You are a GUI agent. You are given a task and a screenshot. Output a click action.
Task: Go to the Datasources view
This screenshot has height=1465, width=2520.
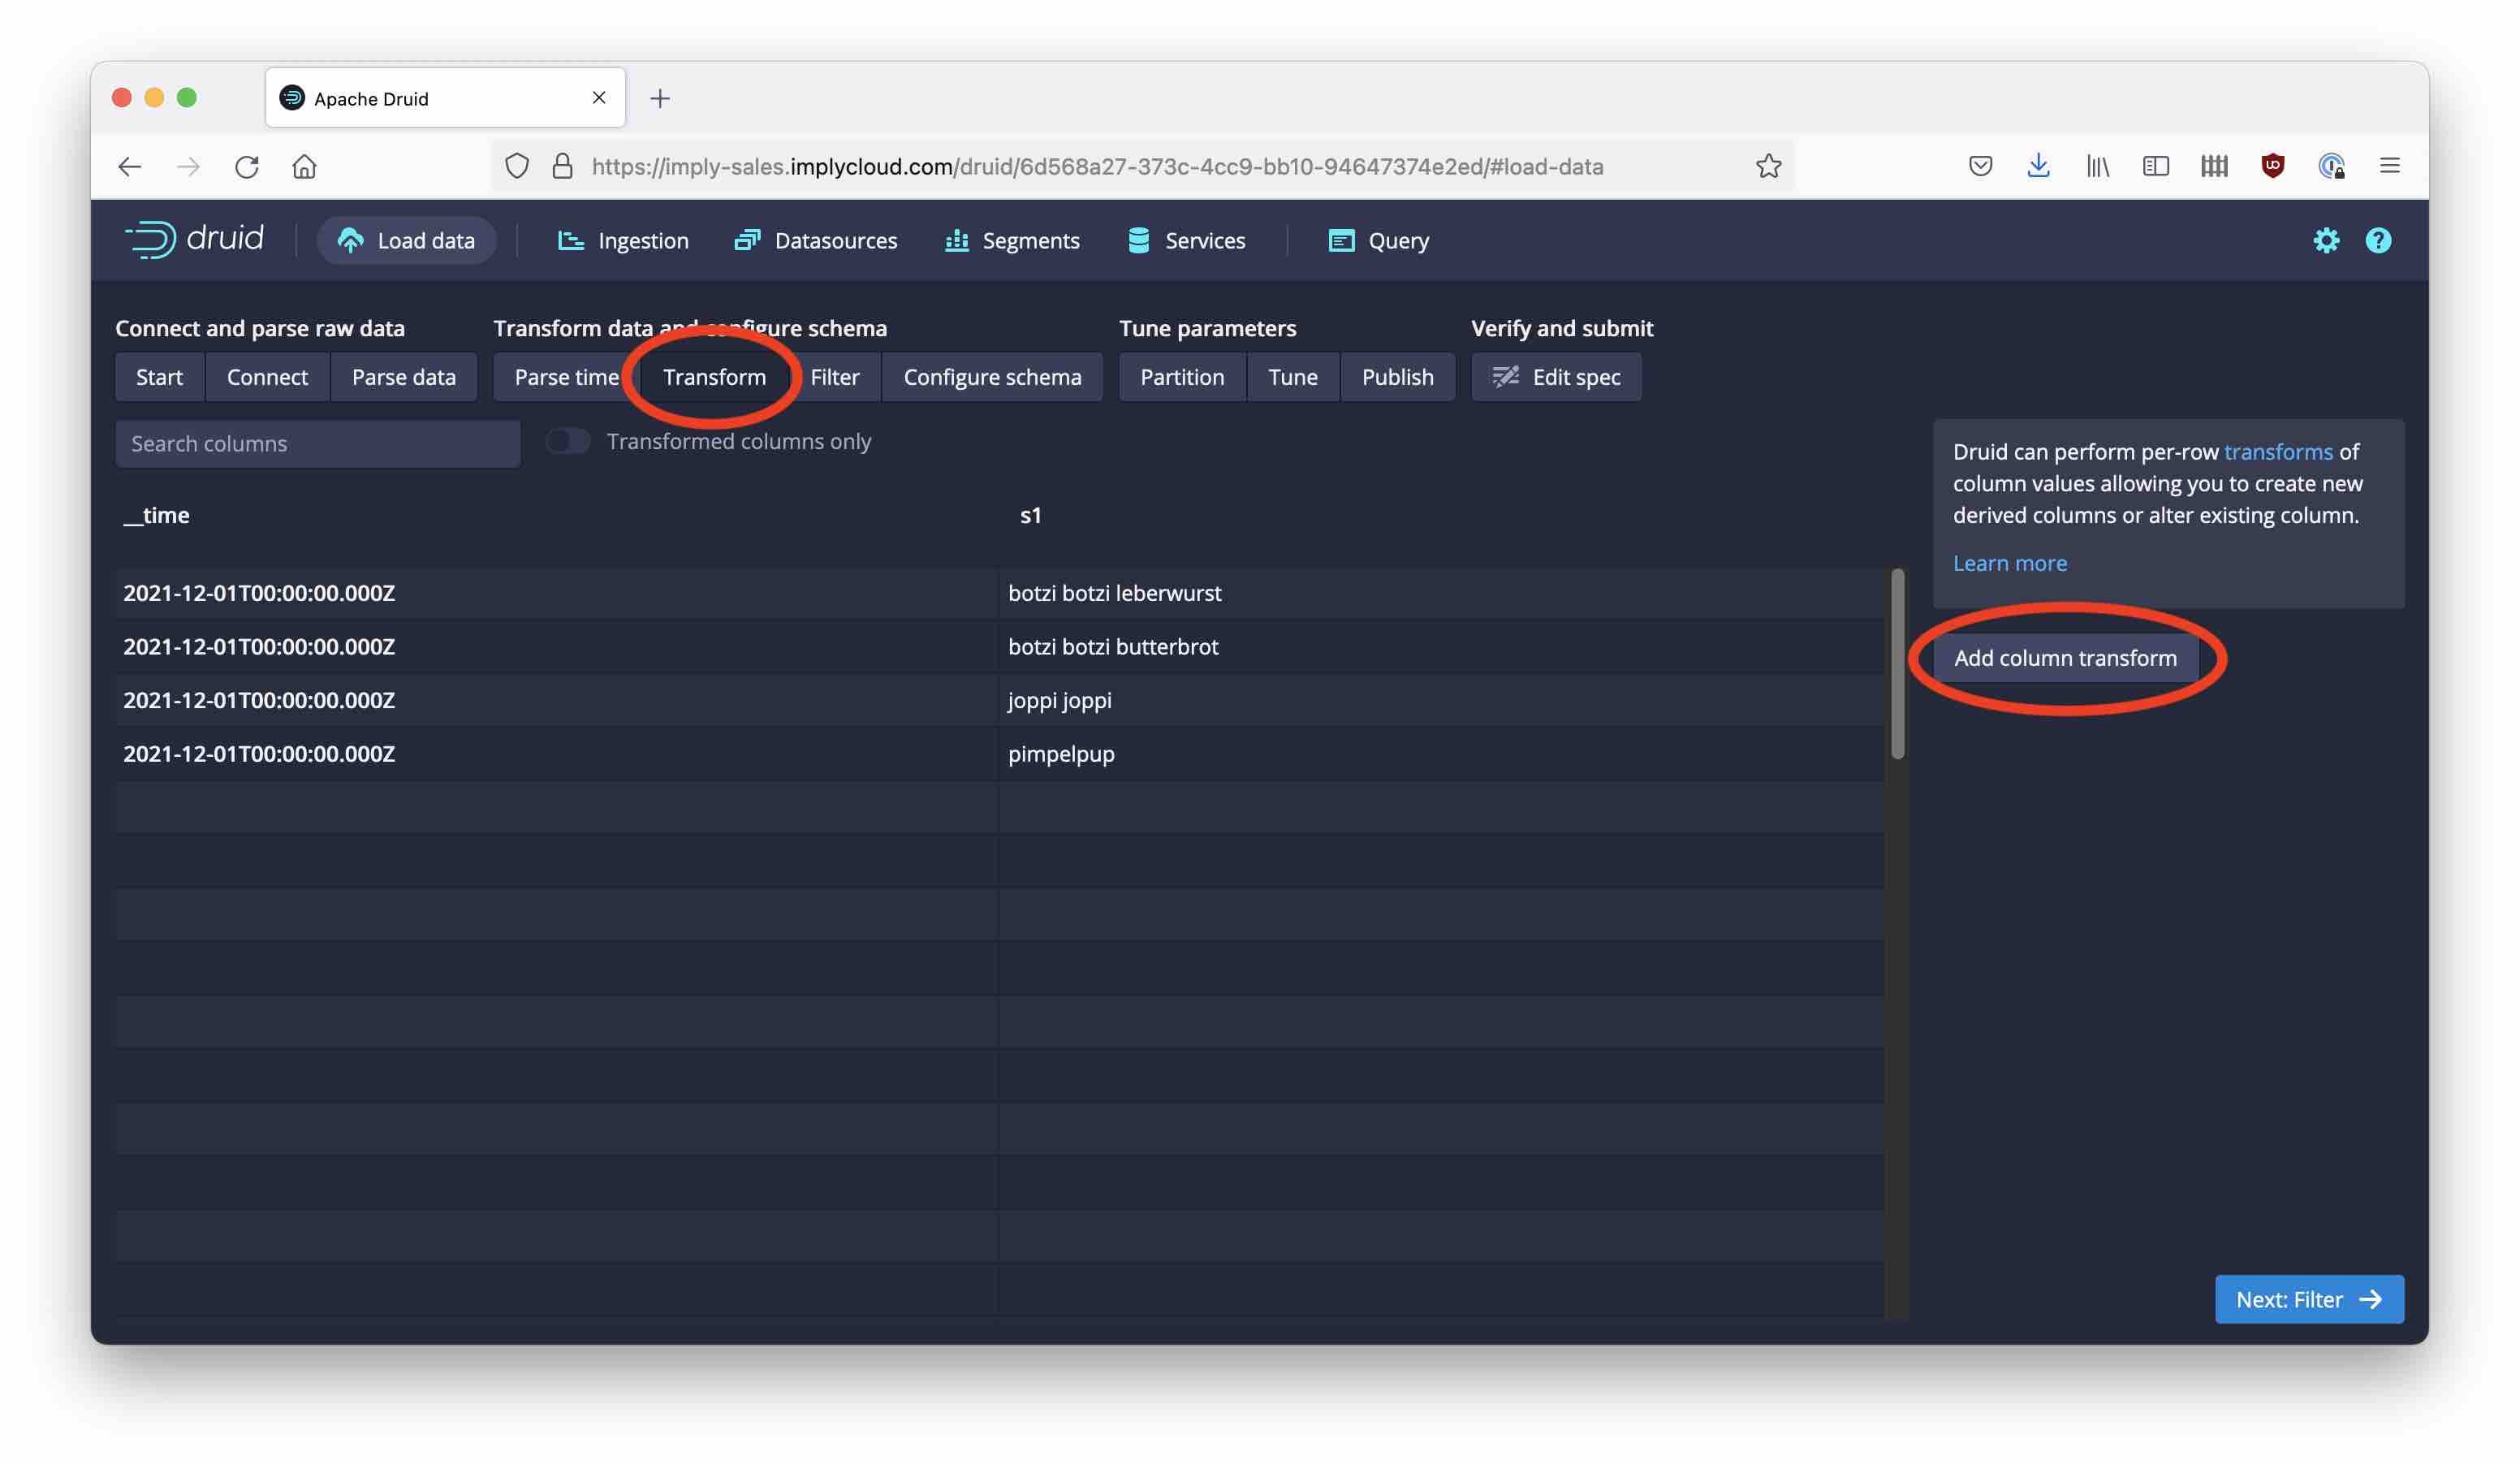[x=816, y=240]
